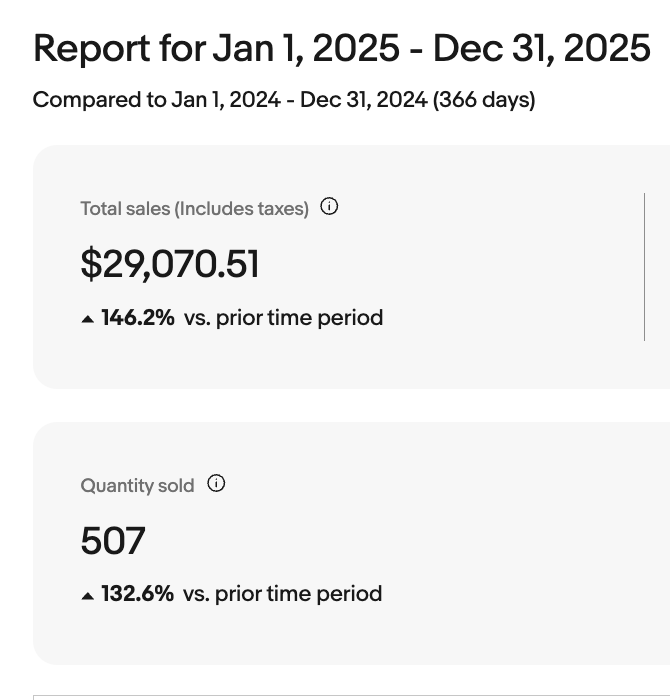Click the partially visible card at bottom

point(350,697)
